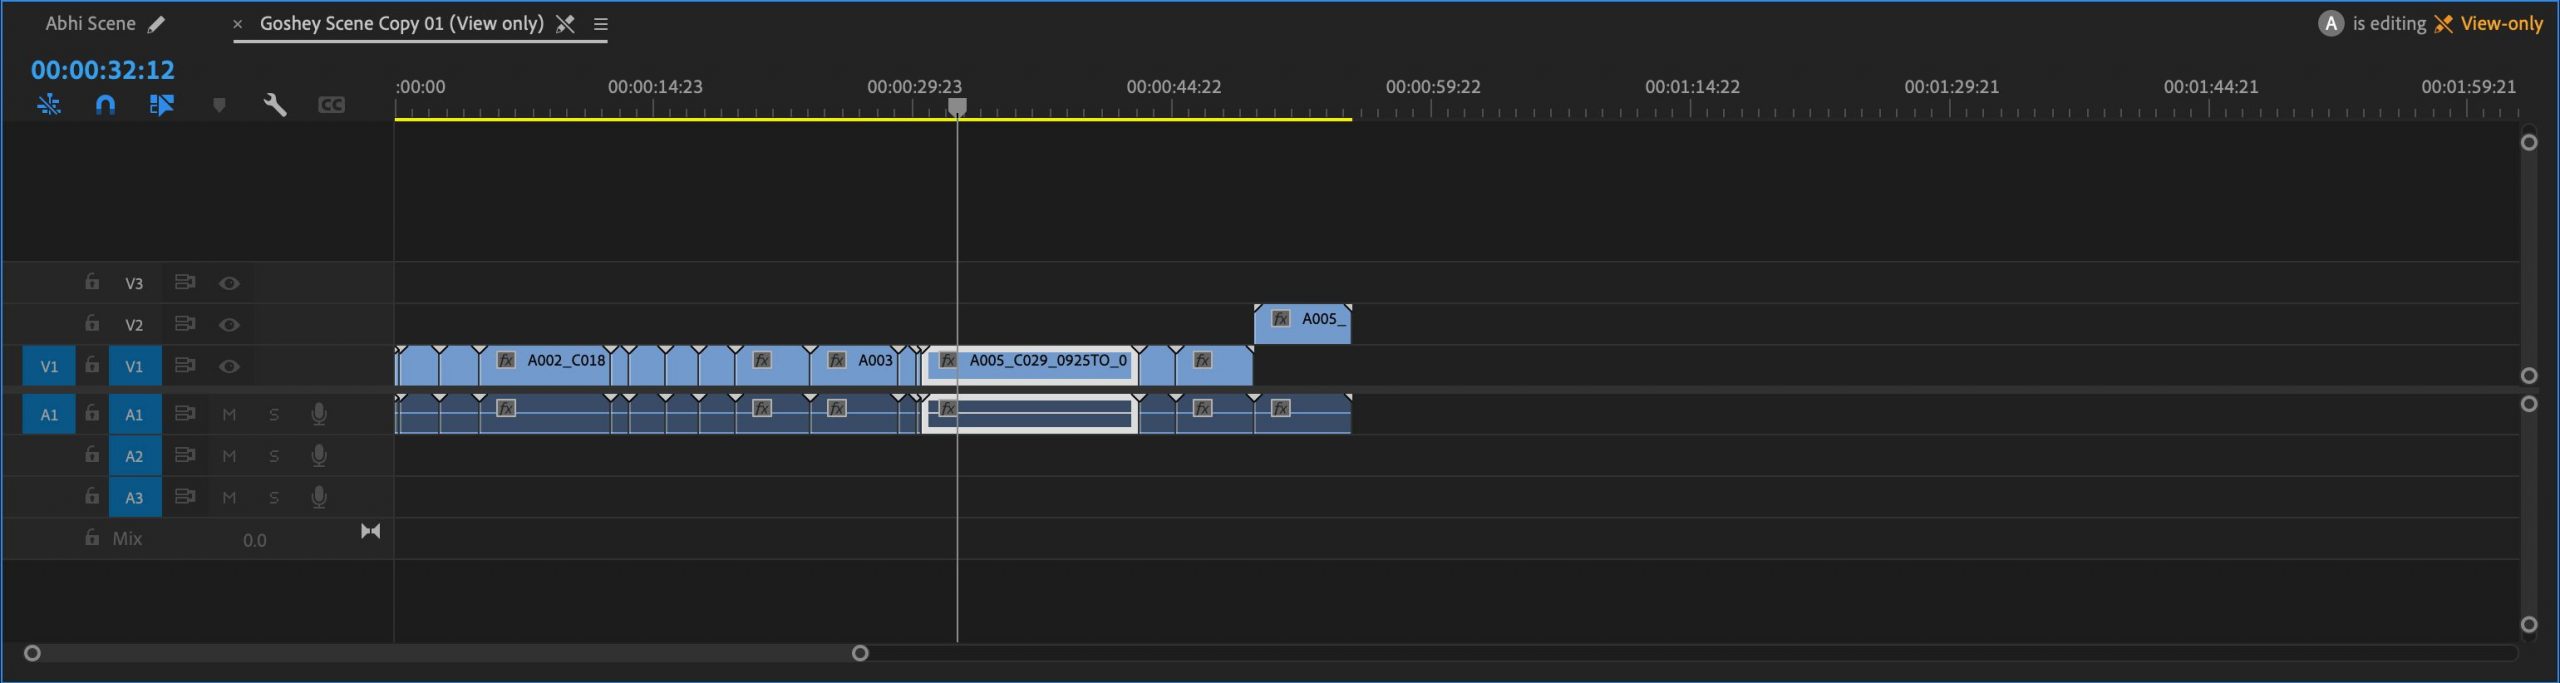Hide track V1 with eye icon
The height and width of the screenshot is (683, 2560).
229,366
